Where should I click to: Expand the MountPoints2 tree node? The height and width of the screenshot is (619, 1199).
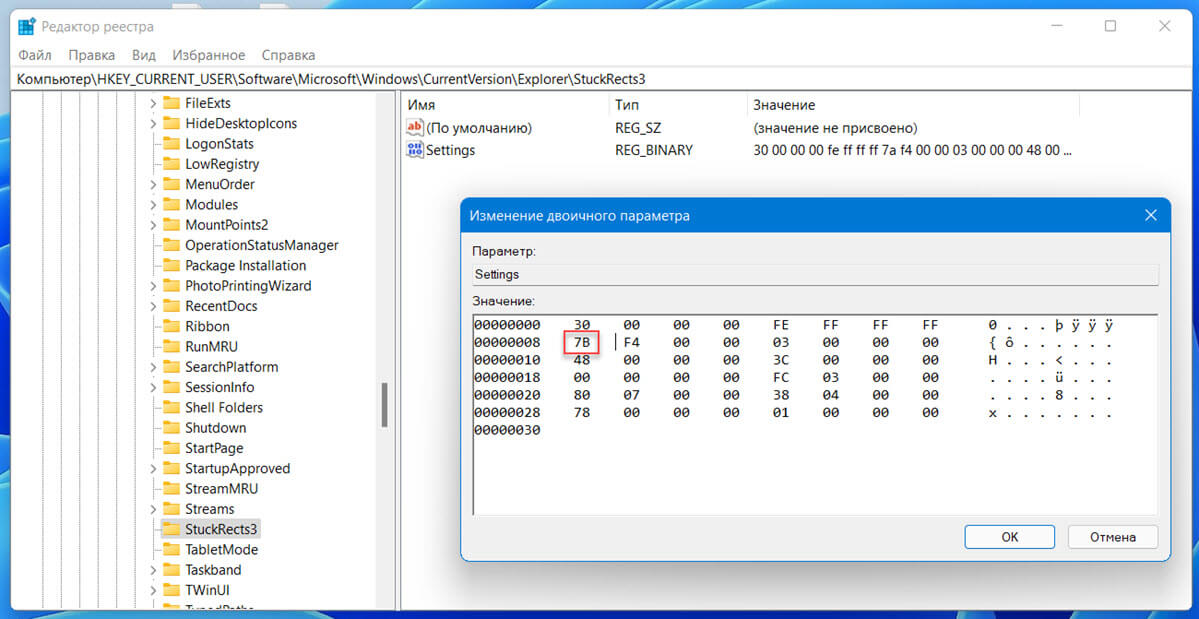153,225
